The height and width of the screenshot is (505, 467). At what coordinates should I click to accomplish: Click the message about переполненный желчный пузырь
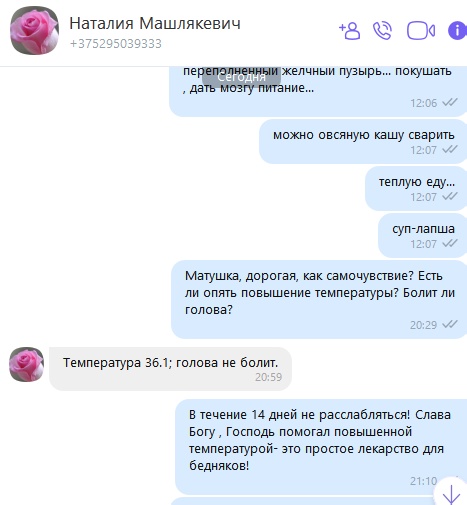318,91
